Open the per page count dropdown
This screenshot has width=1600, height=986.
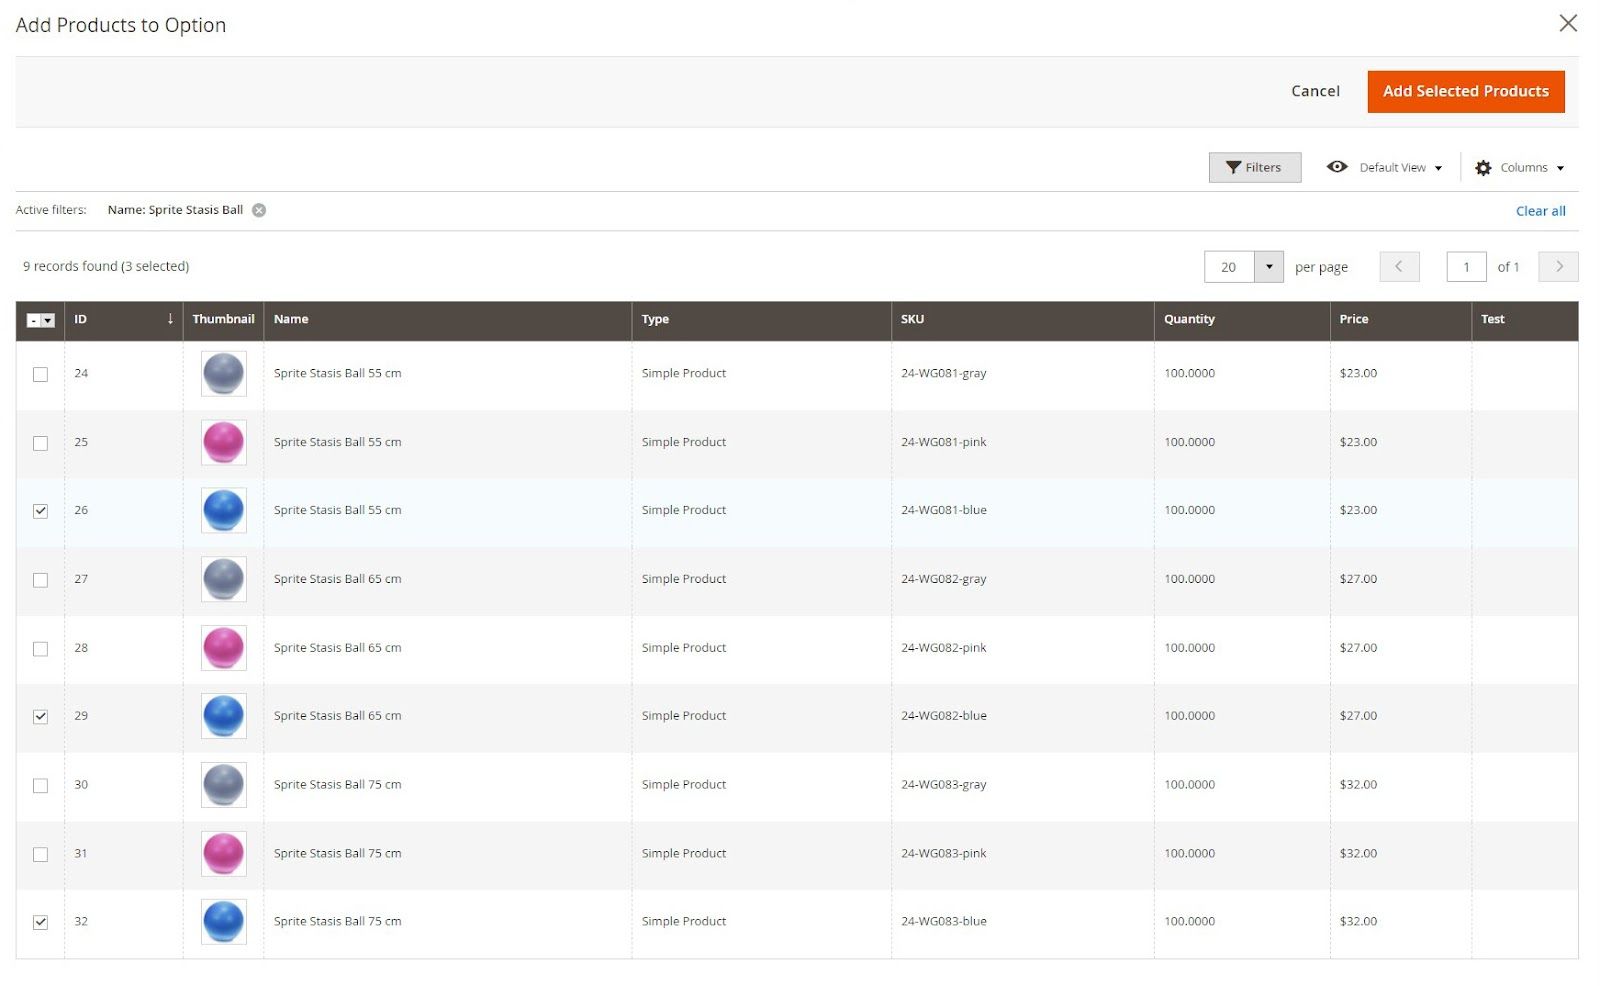coord(1269,266)
